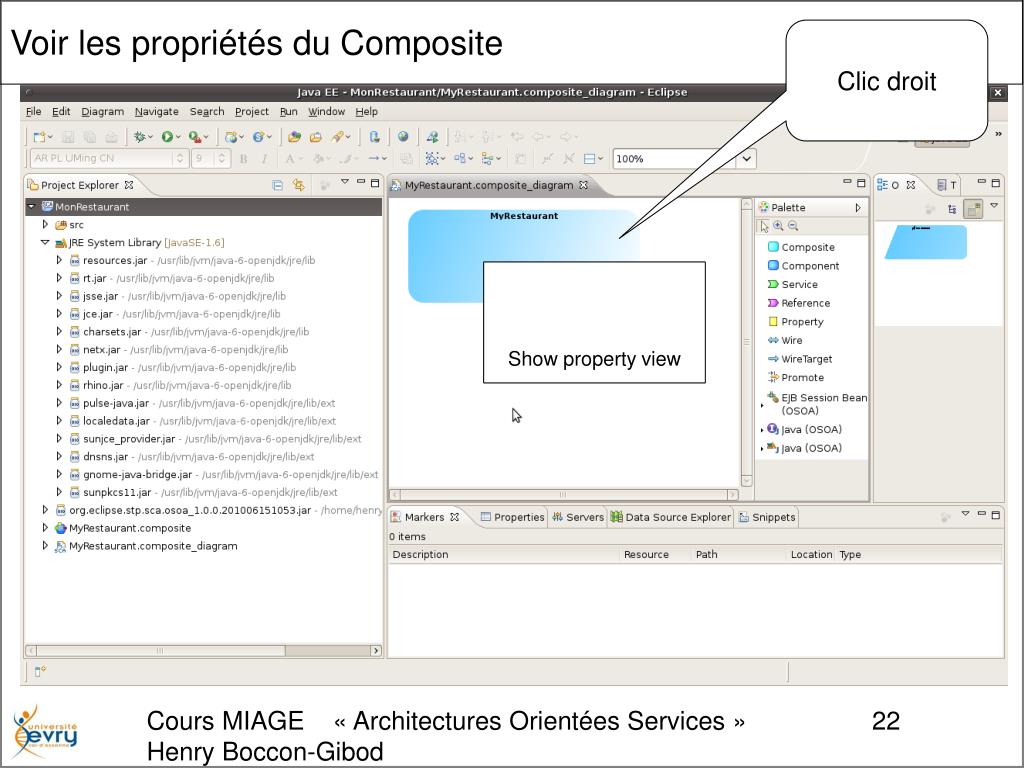The width and height of the screenshot is (1024, 768).
Task: Select the Reference tool in Palette
Action: pos(799,303)
